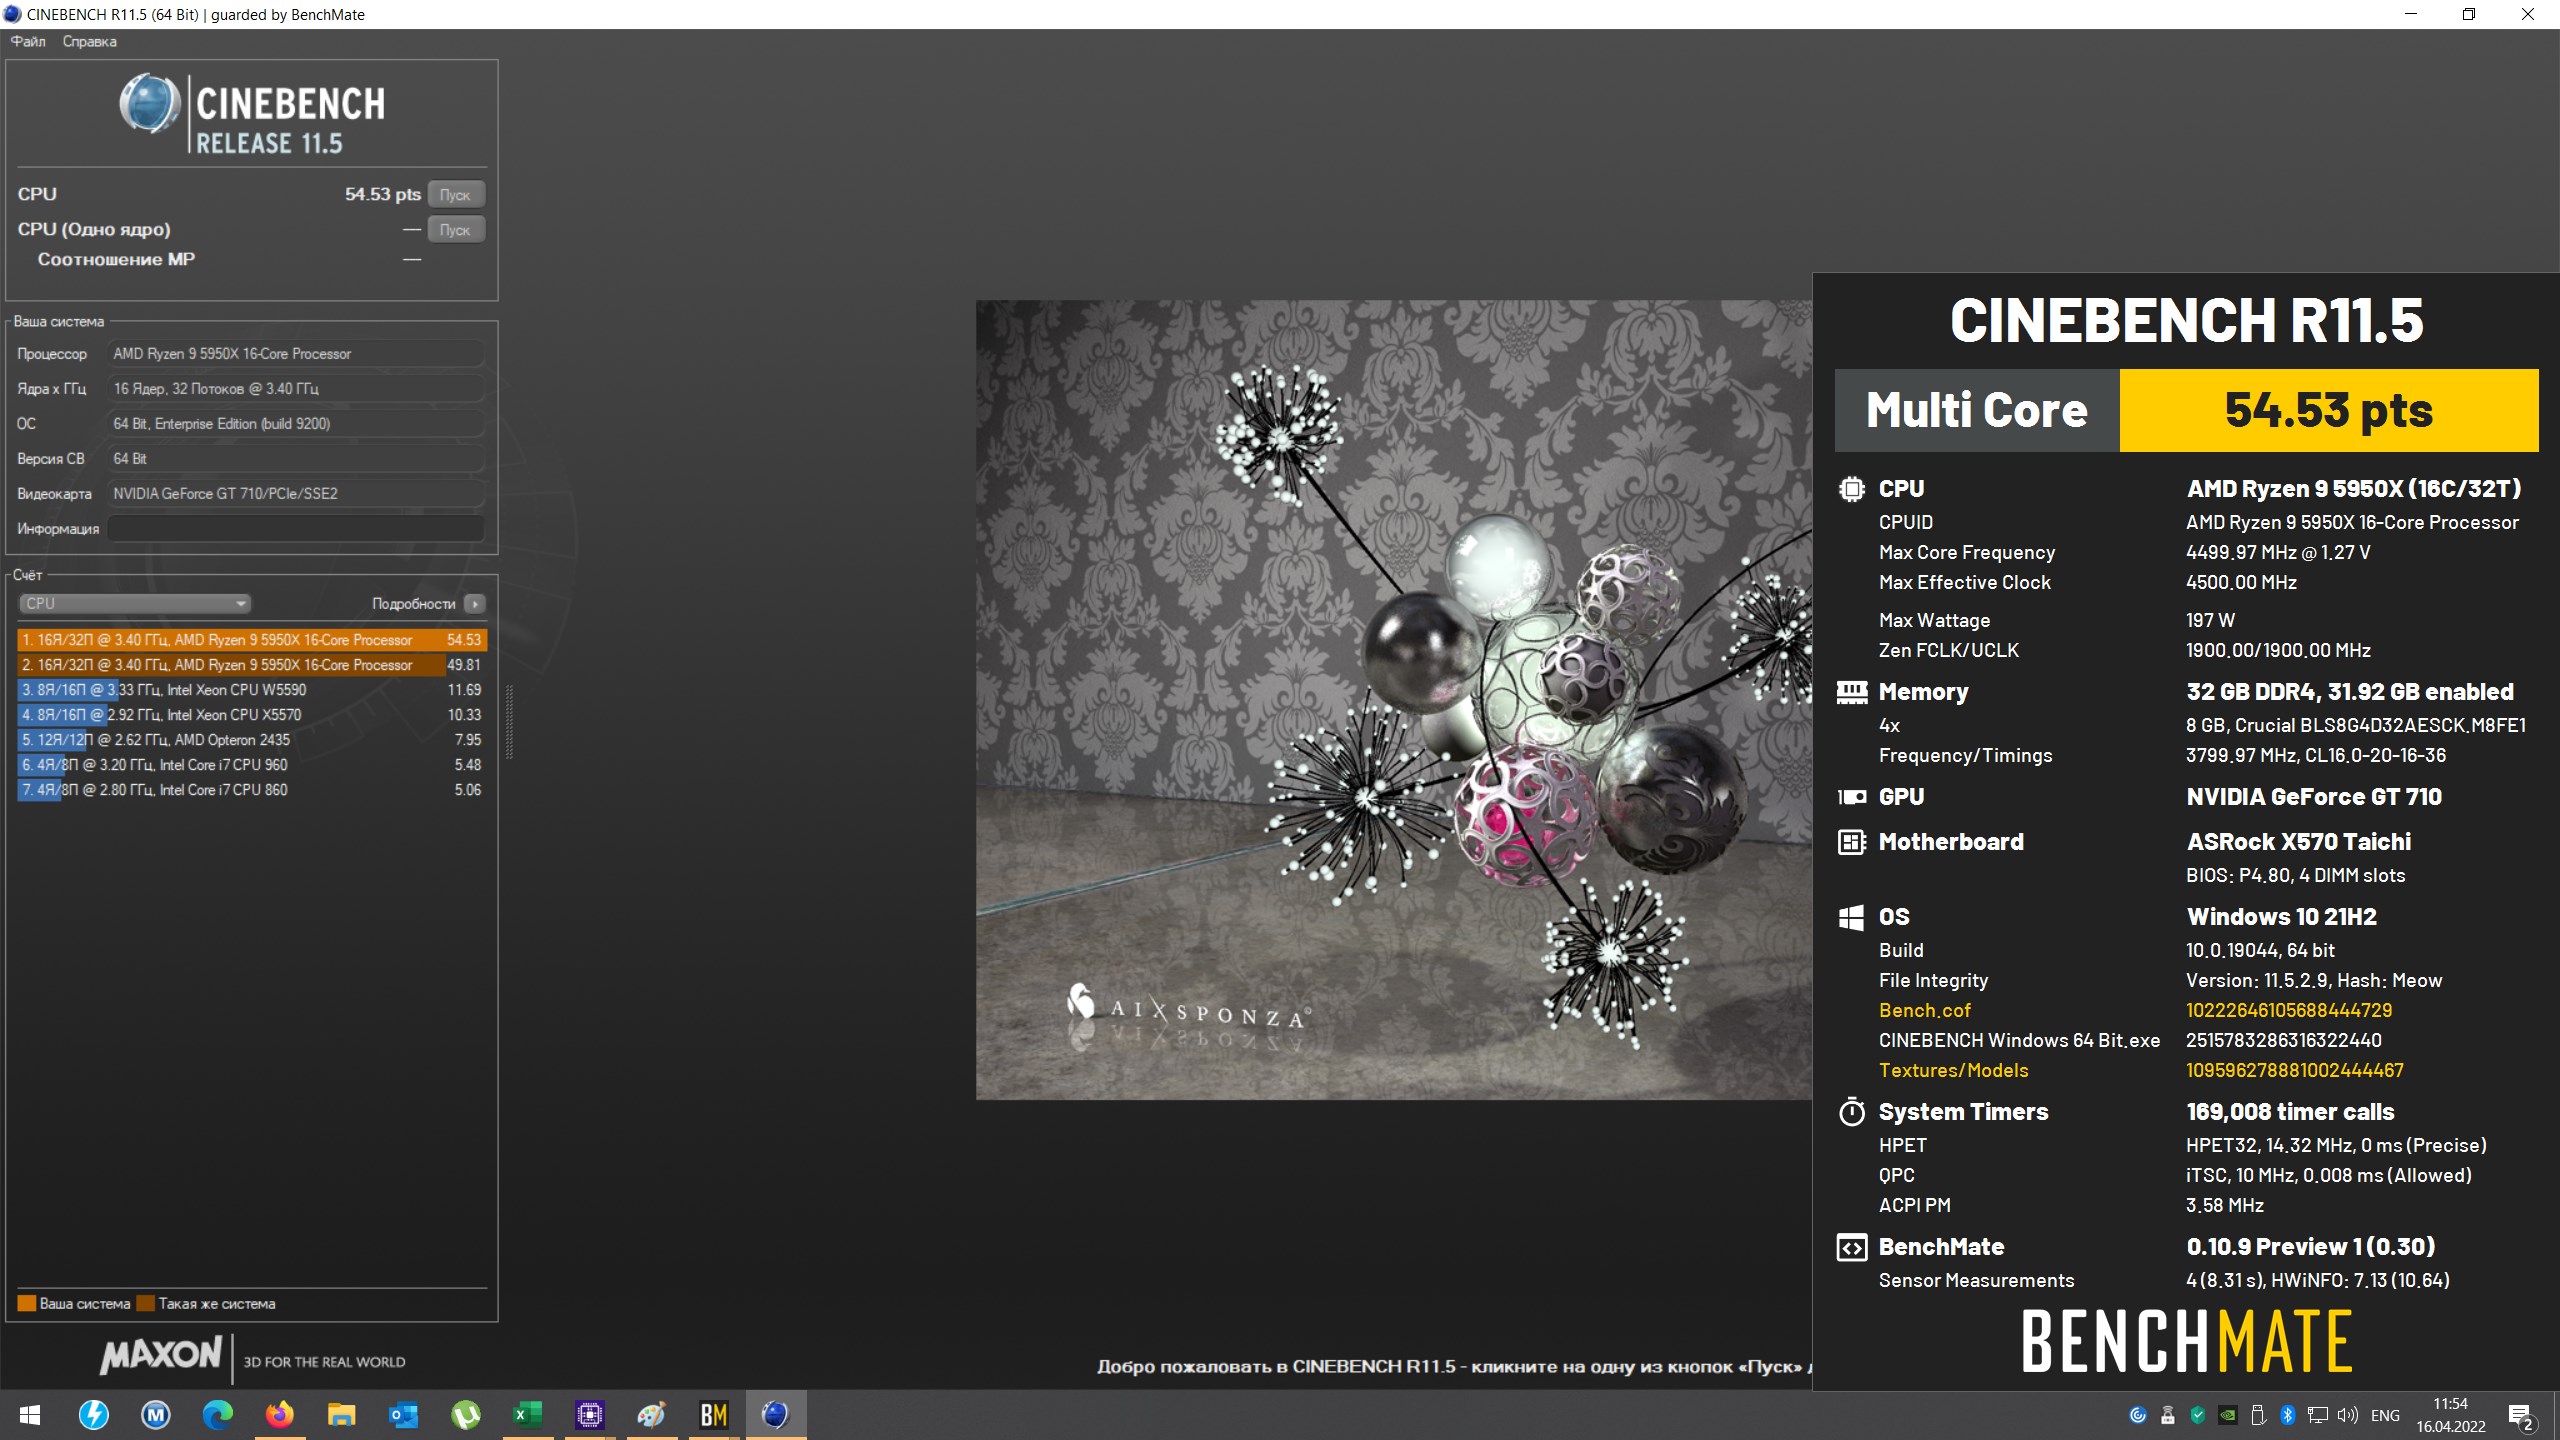Expand details with the Подробности arrow button
The height and width of the screenshot is (1440, 2560).
pos(476,603)
